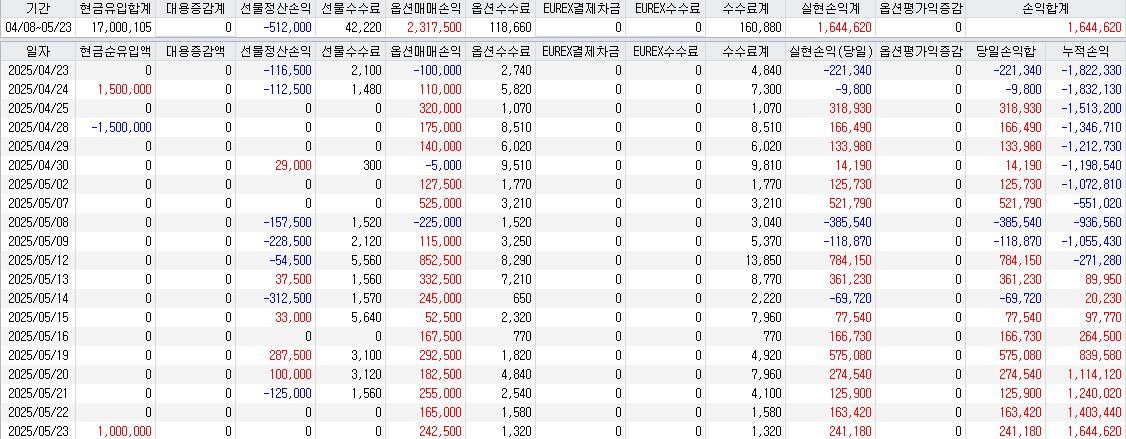Select the date row 2025/05/20

(x=37, y=374)
